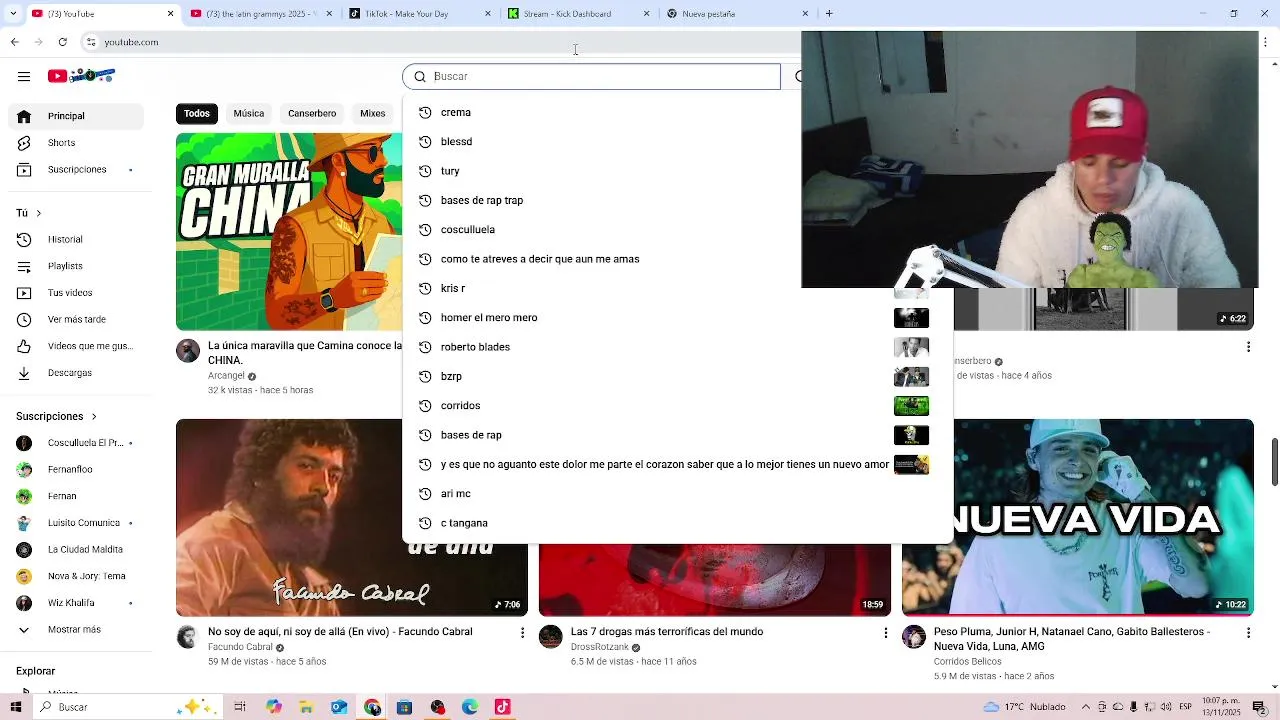Expand the Tú section arrow

click(38, 213)
